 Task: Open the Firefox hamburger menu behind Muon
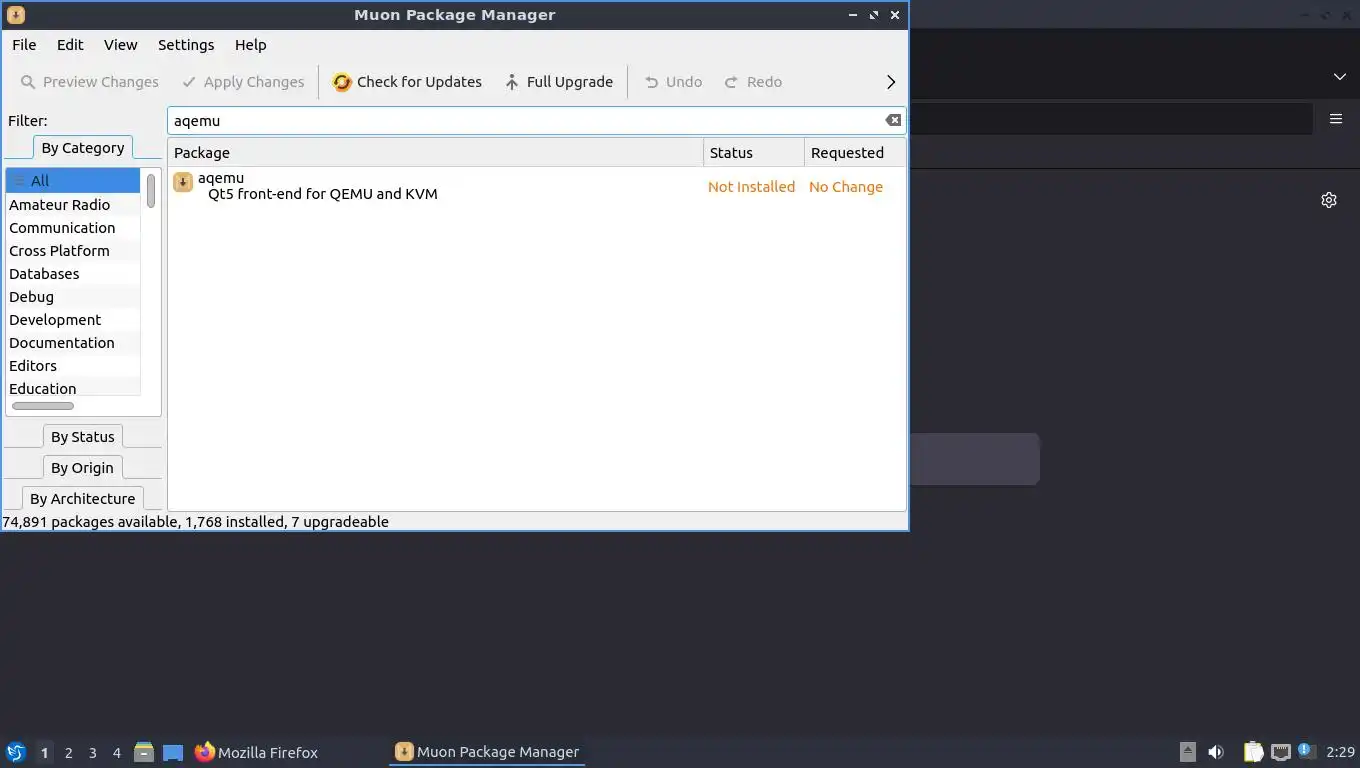(1336, 119)
